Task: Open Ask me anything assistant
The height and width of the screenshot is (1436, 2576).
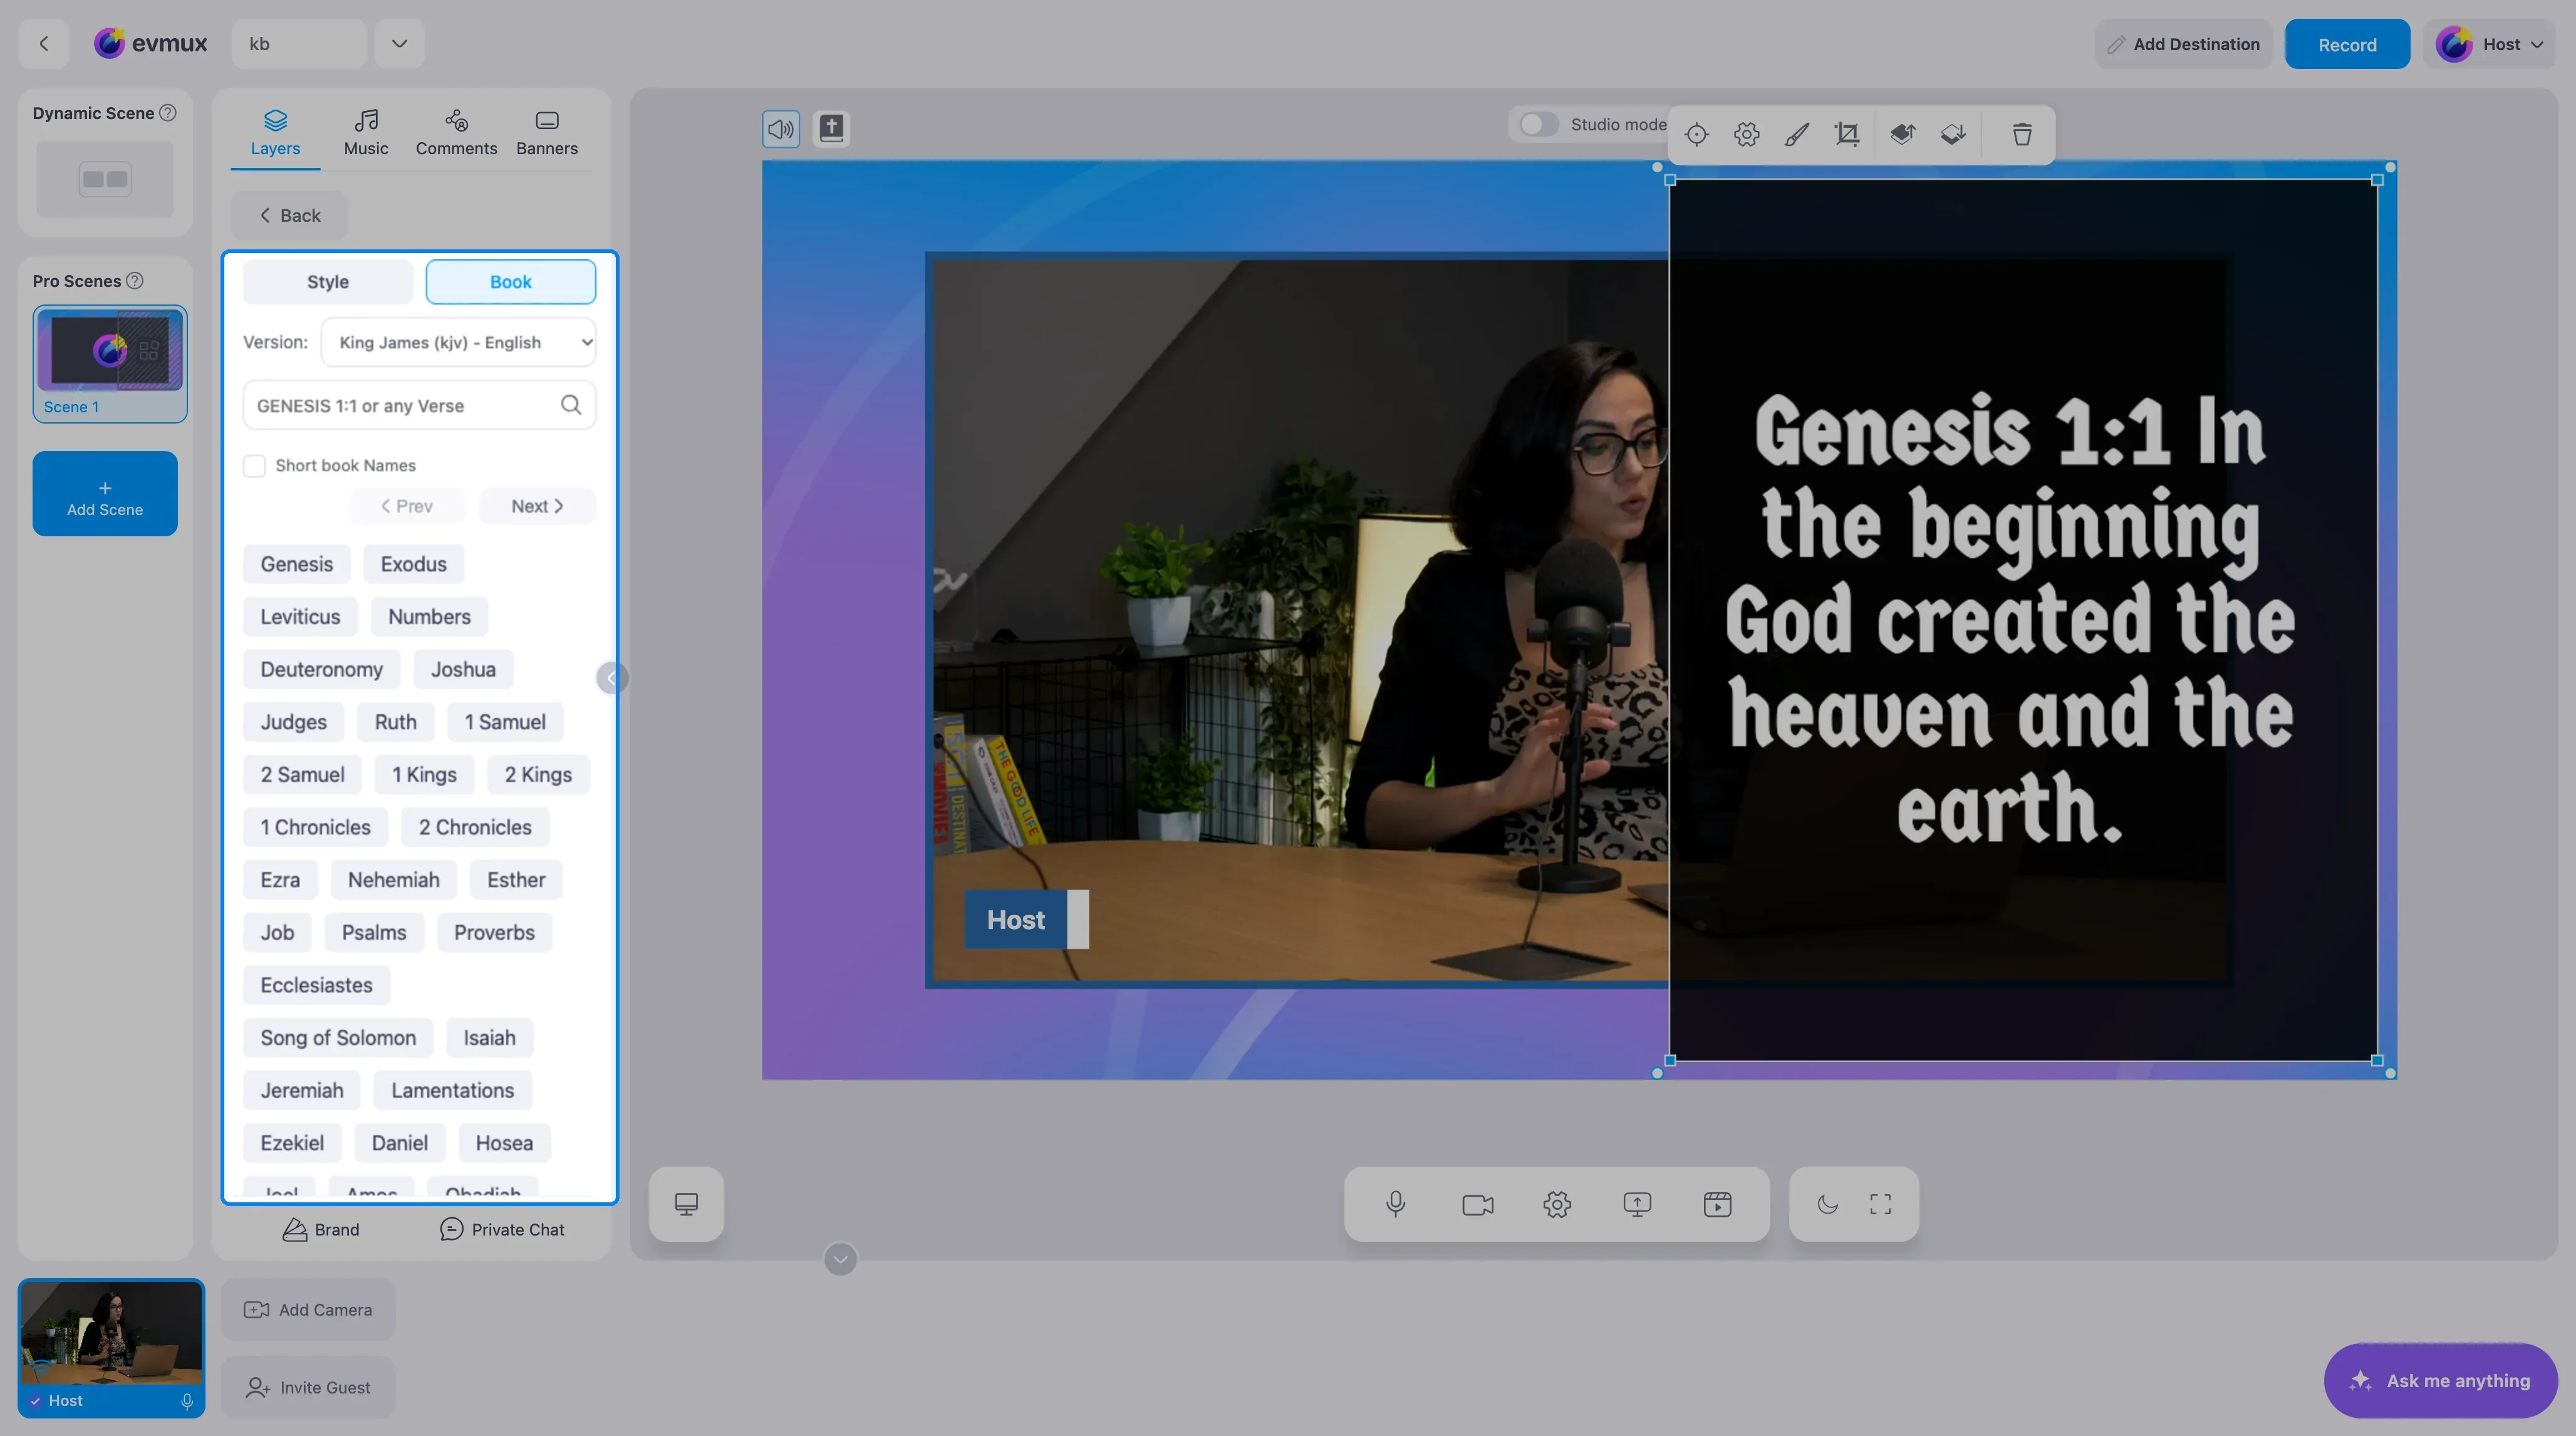Action: (2440, 1380)
